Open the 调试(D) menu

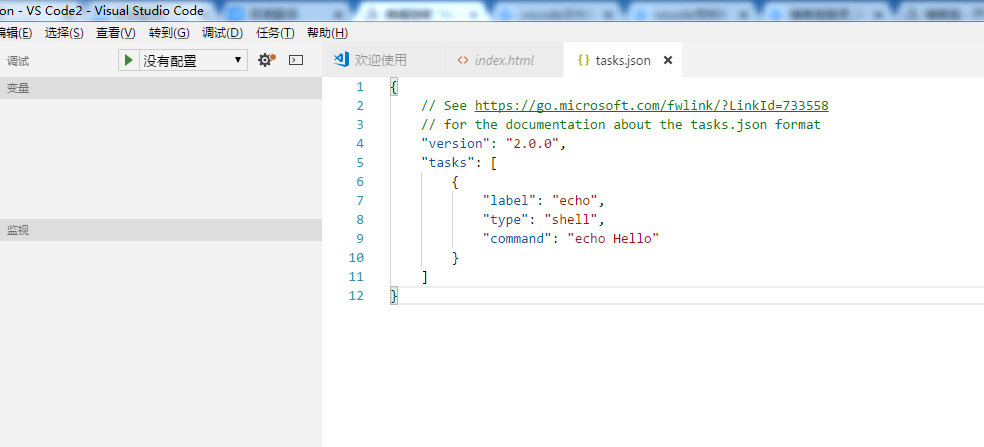(x=222, y=33)
